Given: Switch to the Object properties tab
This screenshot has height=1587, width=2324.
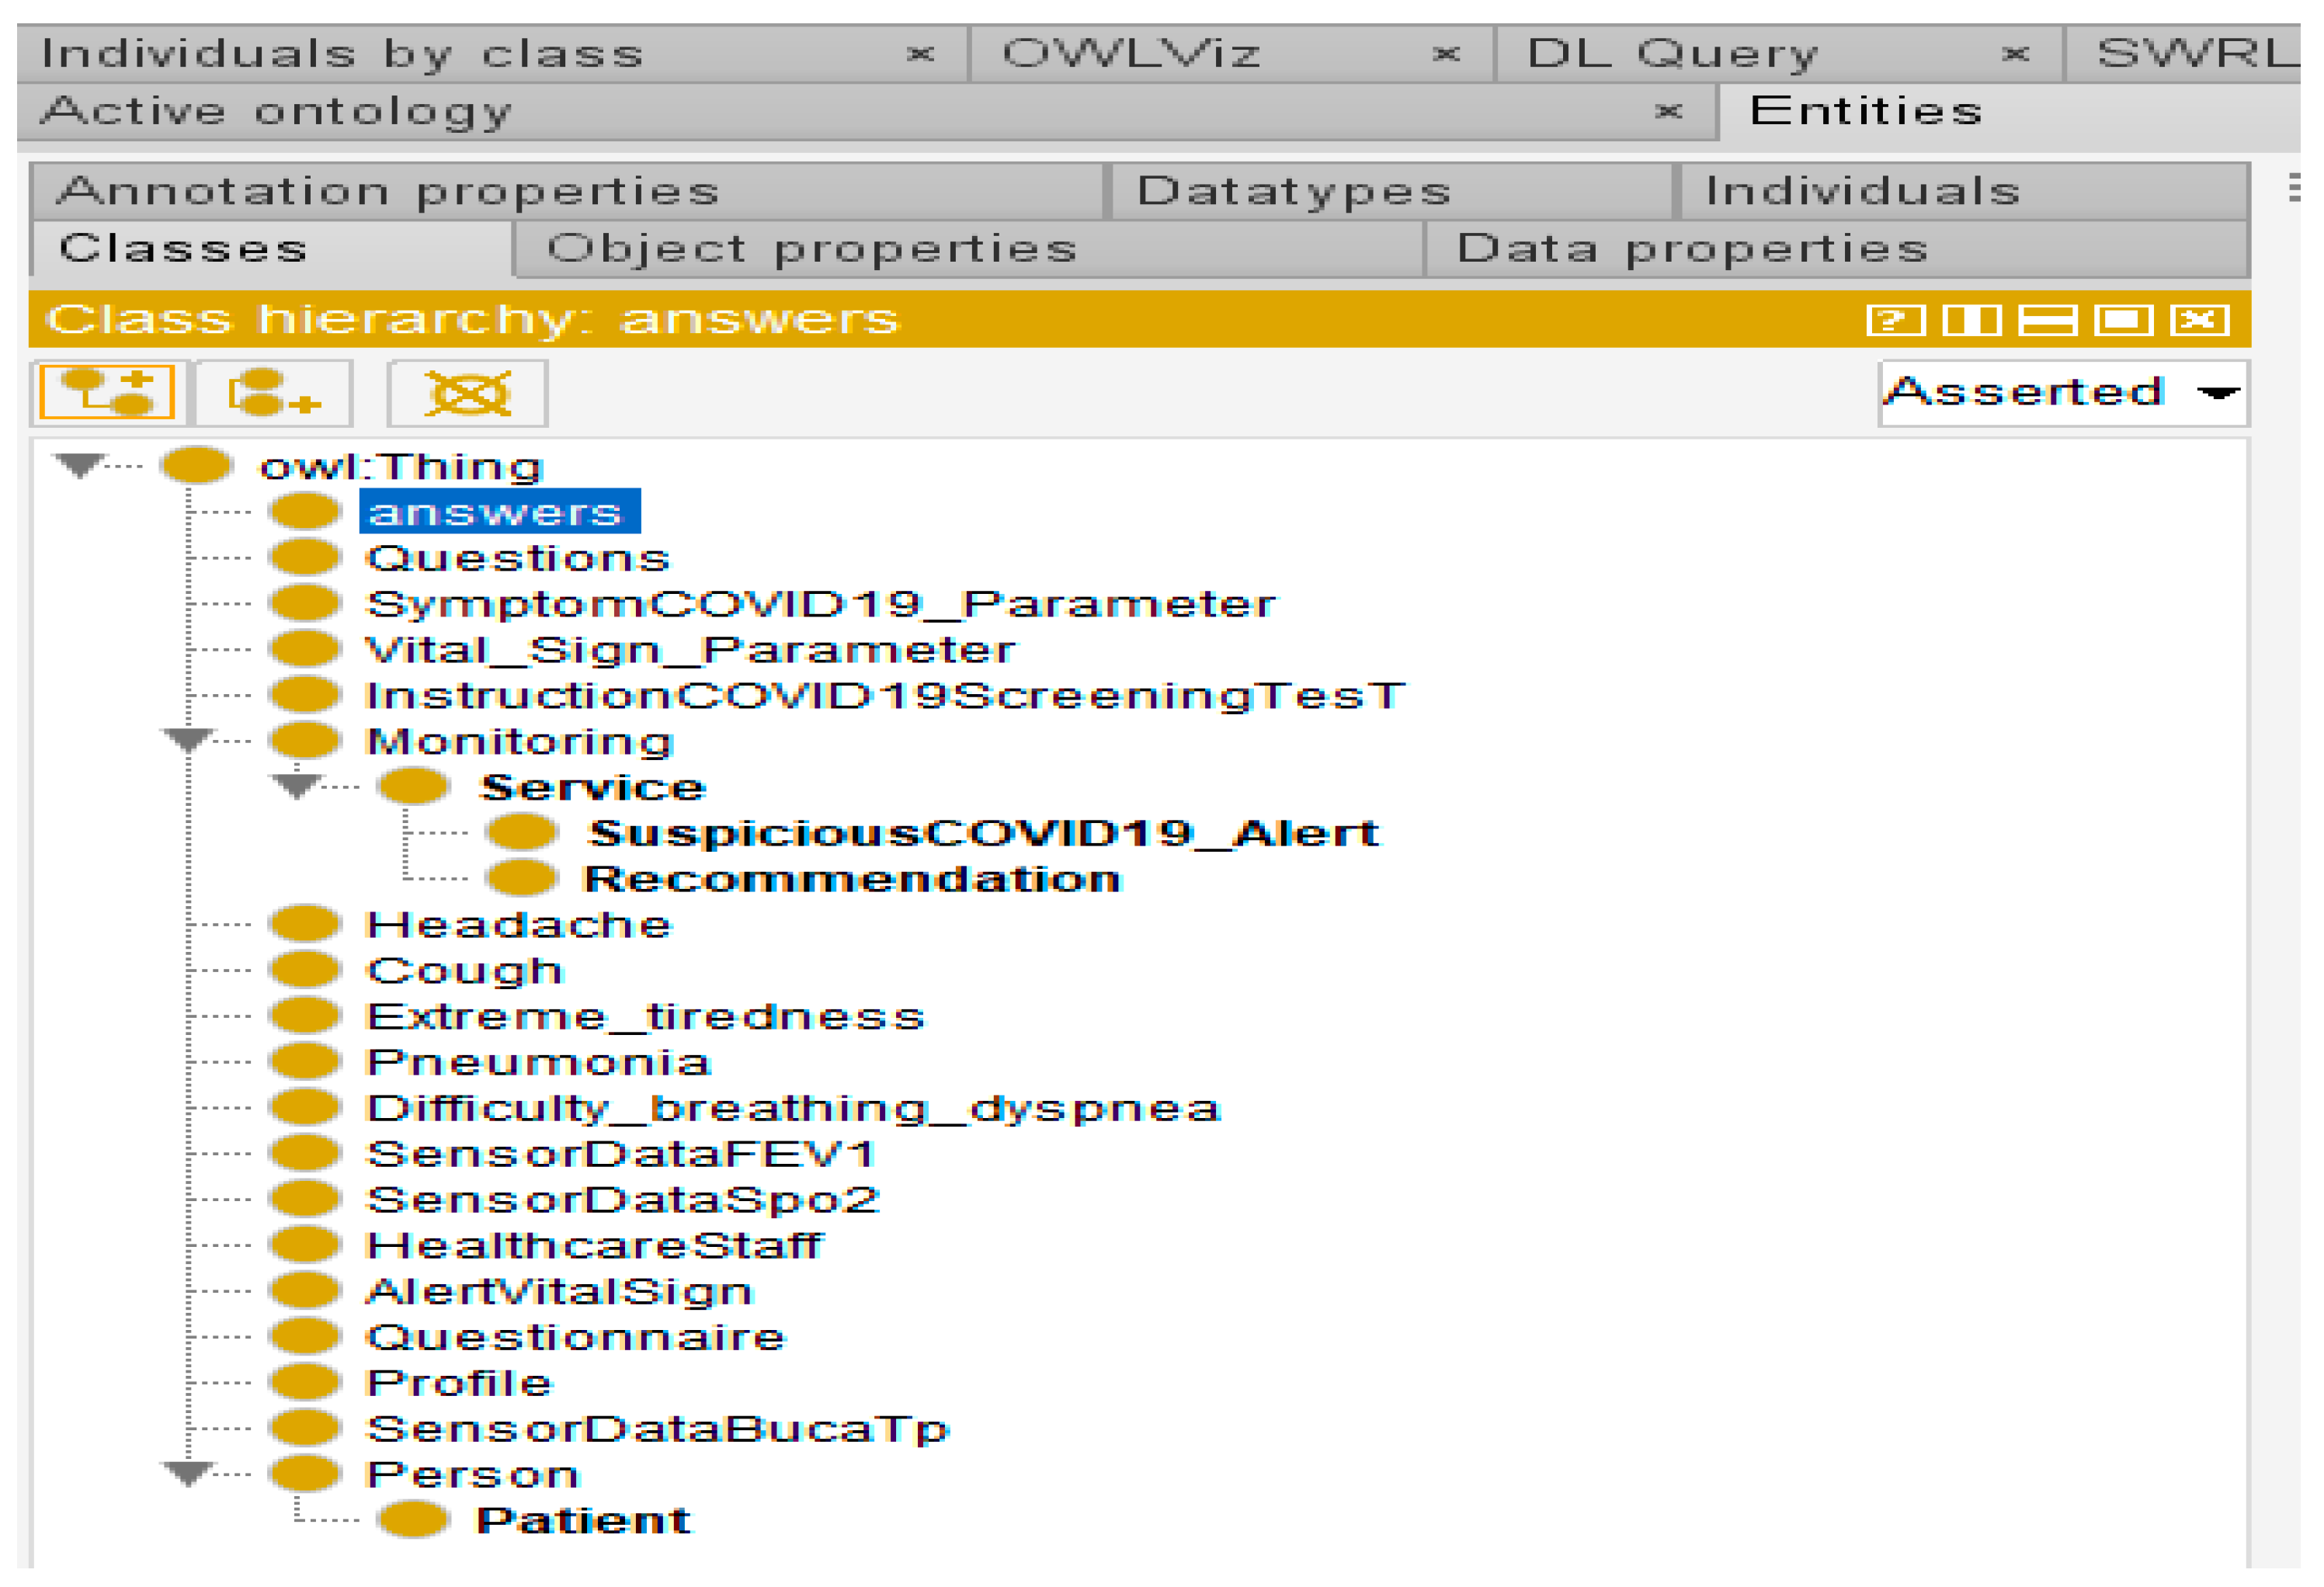Looking at the screenshot, I should [x=811, y=249].
